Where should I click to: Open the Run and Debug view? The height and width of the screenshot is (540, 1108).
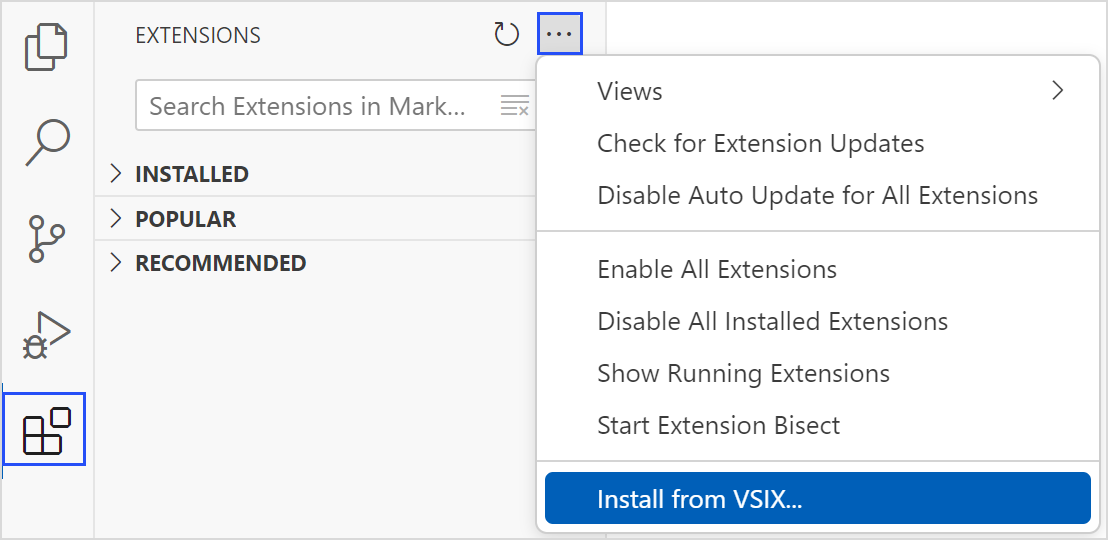click(47, 336)
